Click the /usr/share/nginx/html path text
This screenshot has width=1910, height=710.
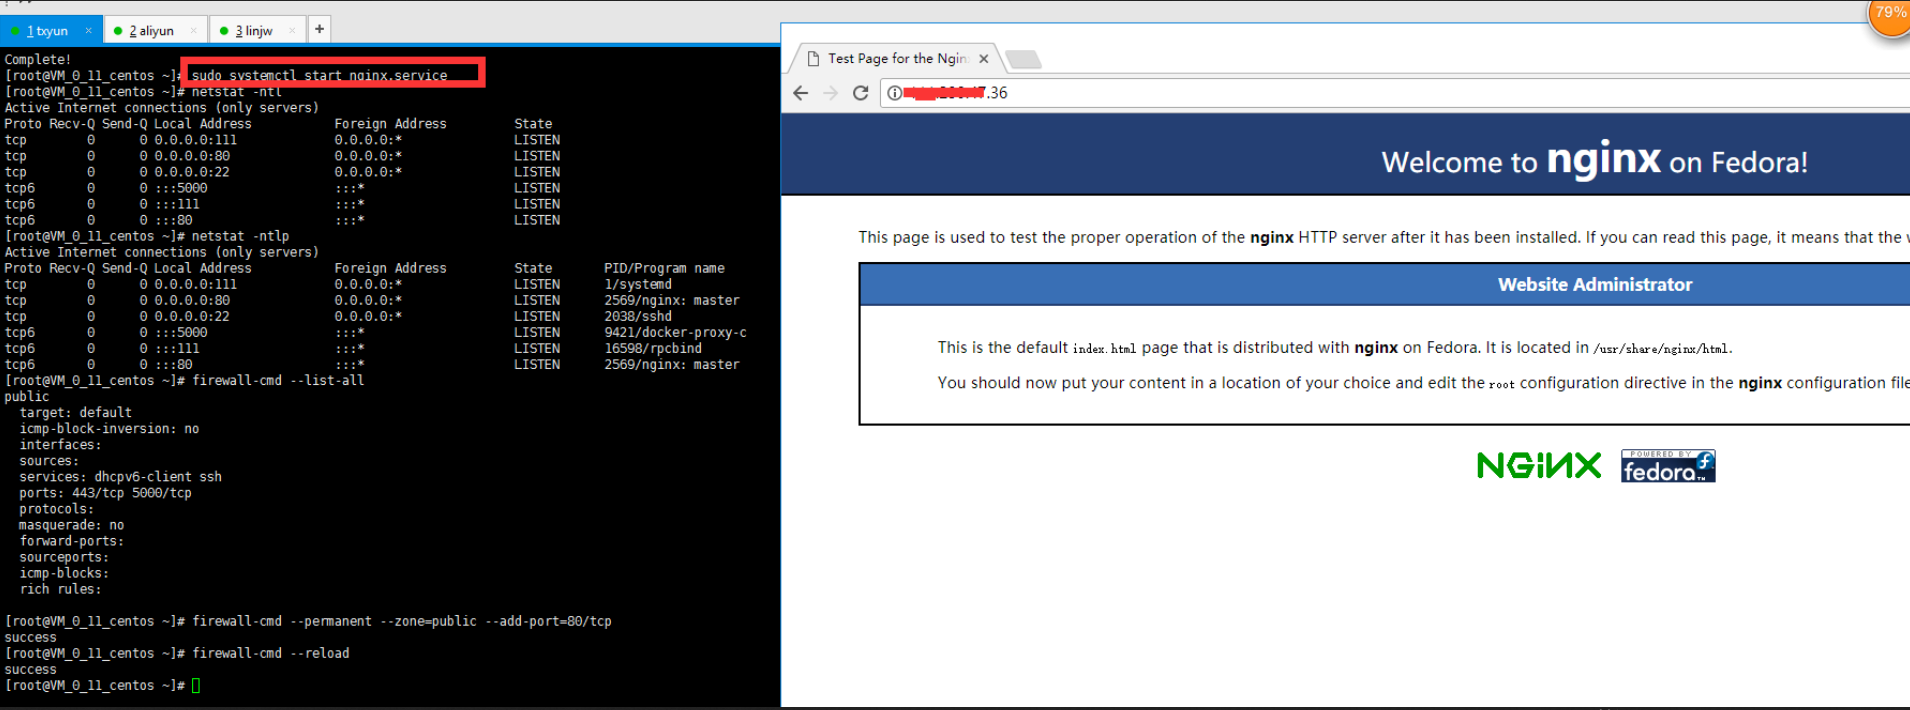click(x=1662, y=349)
